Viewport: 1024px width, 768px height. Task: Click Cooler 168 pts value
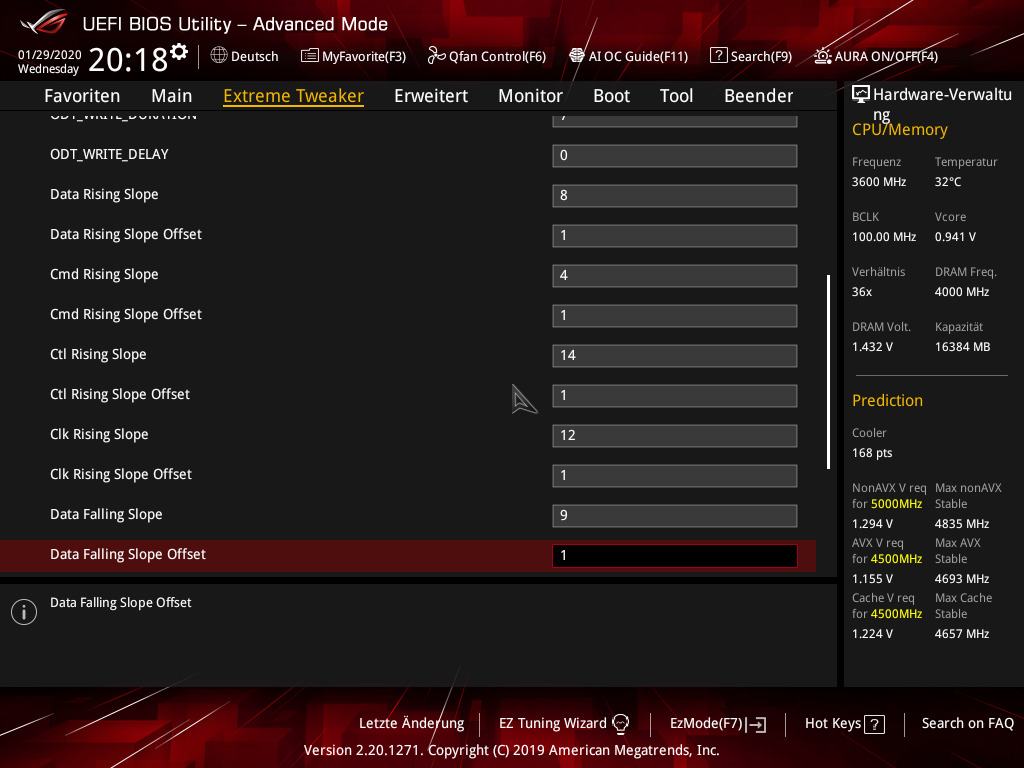tap(872, 453)
